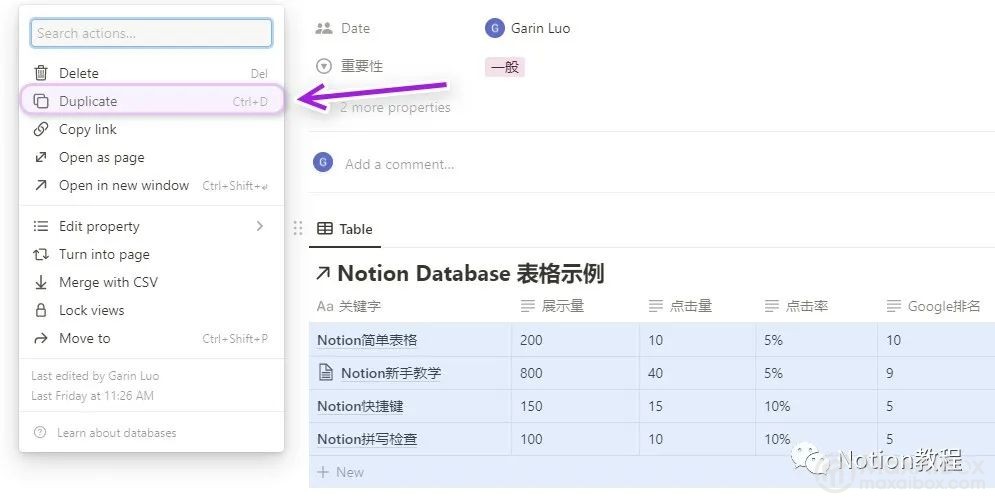Click the Duplicate copy icon
995x504 pixels.
click(41, 101)
